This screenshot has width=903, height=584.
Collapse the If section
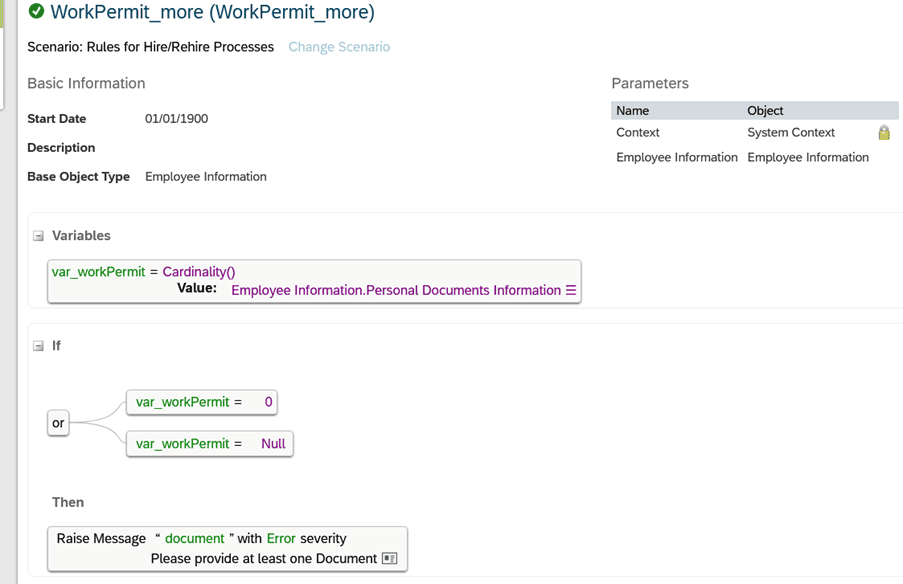pyautogui.click(x=38, y=346)
